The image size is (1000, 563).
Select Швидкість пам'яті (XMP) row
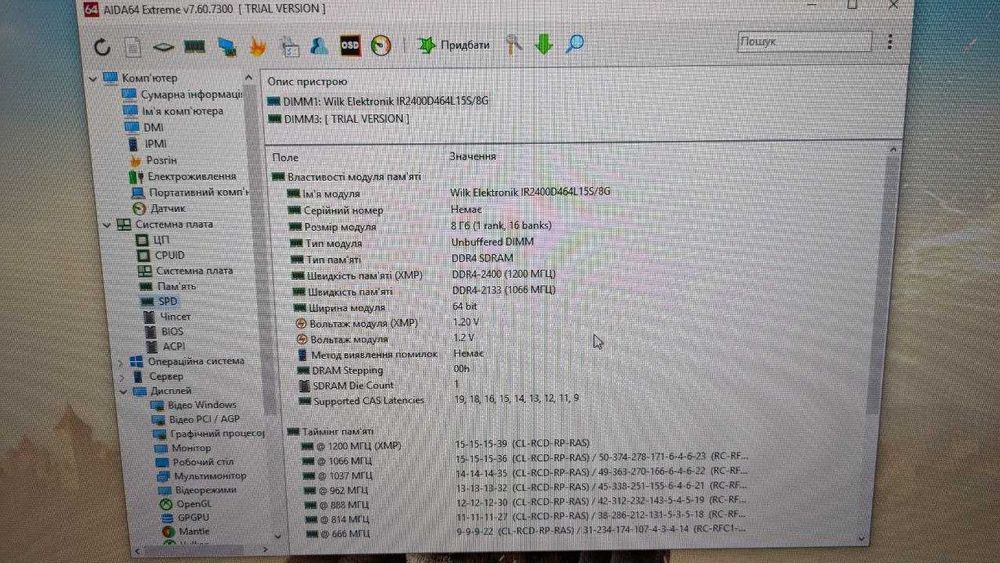(x=365, y=276)
